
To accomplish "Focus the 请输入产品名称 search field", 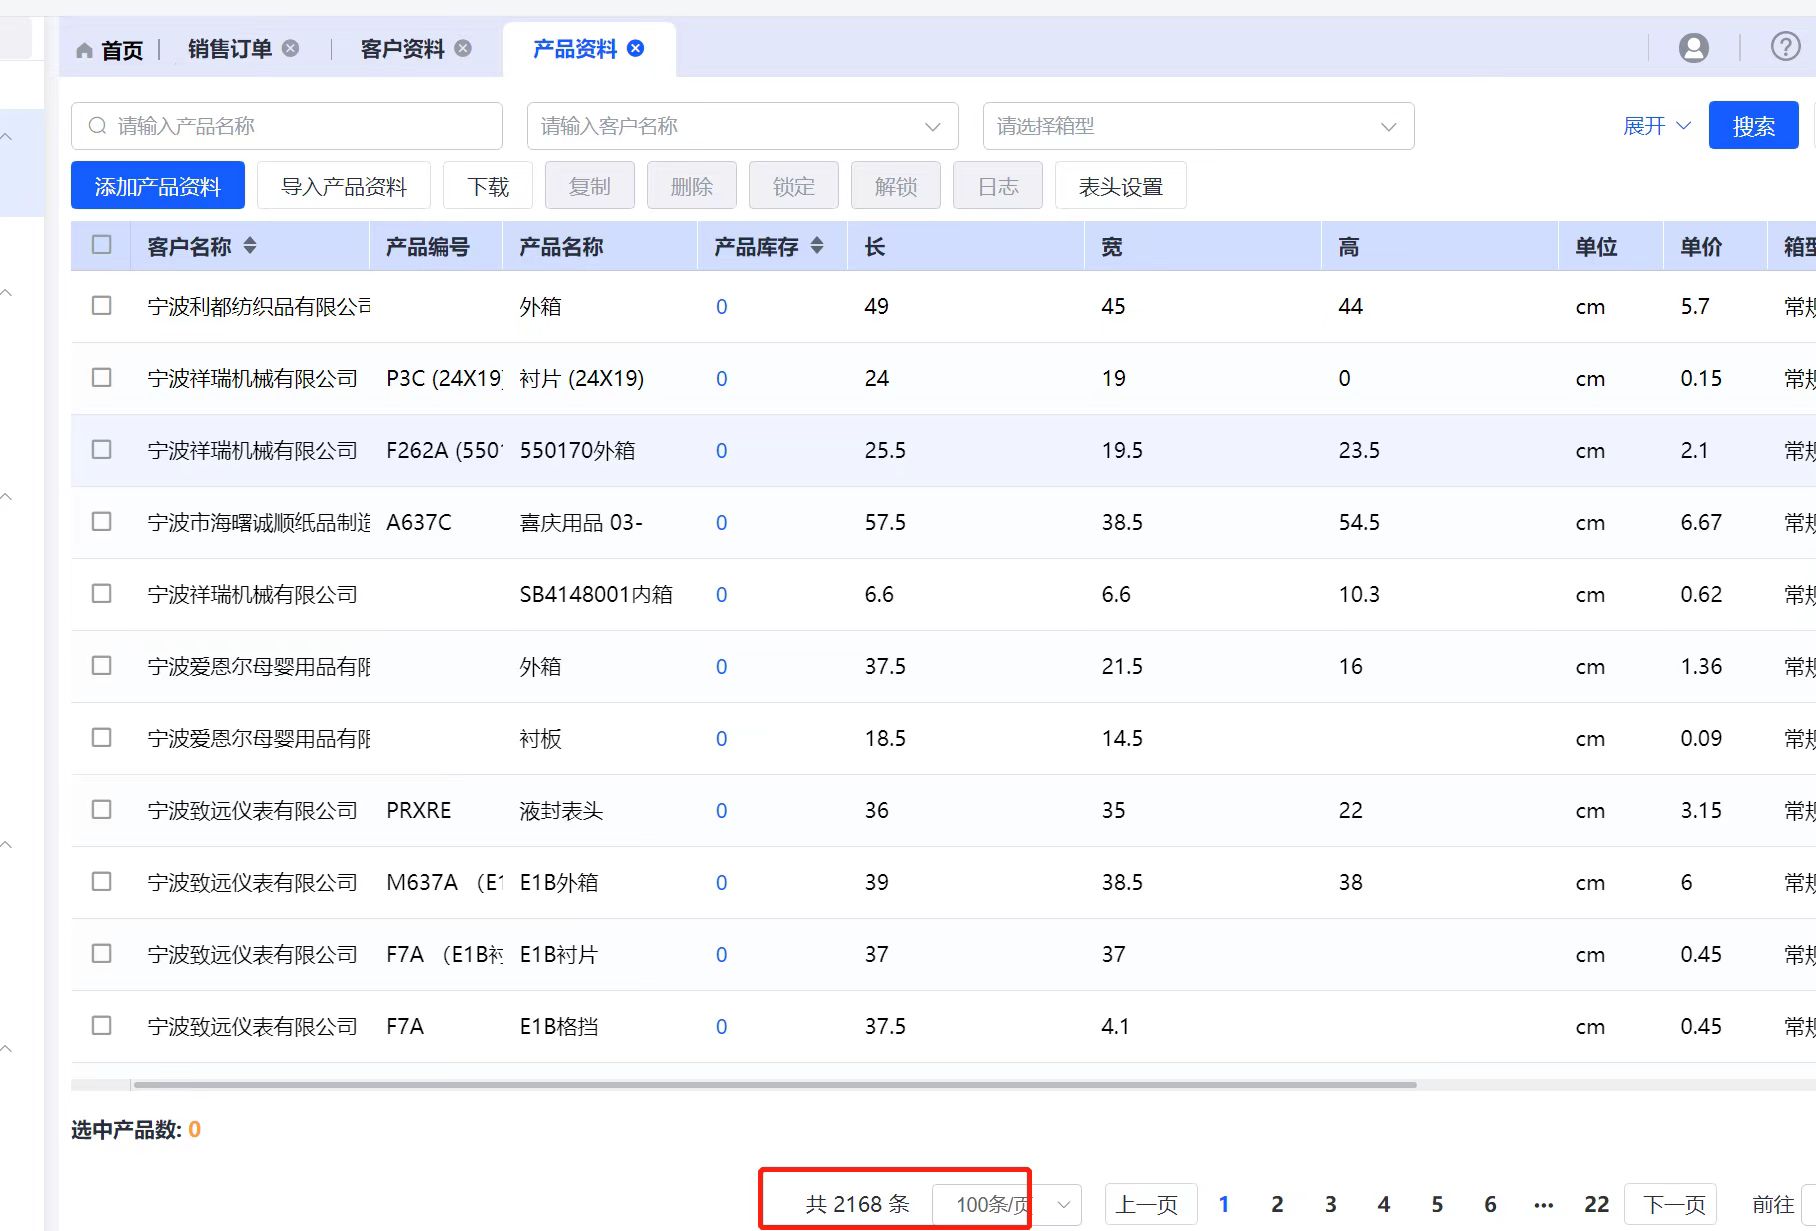I will click(x=287, y=126).
